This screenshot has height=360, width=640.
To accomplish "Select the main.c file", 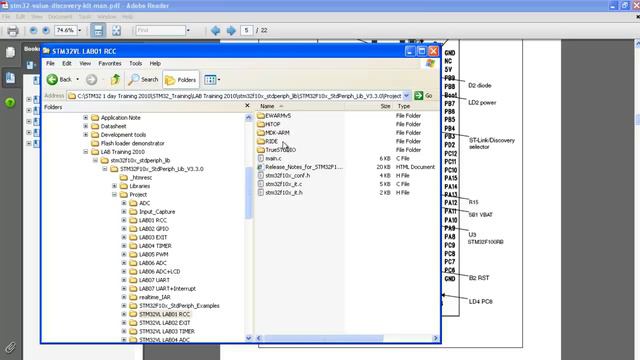I will point(269,159).
